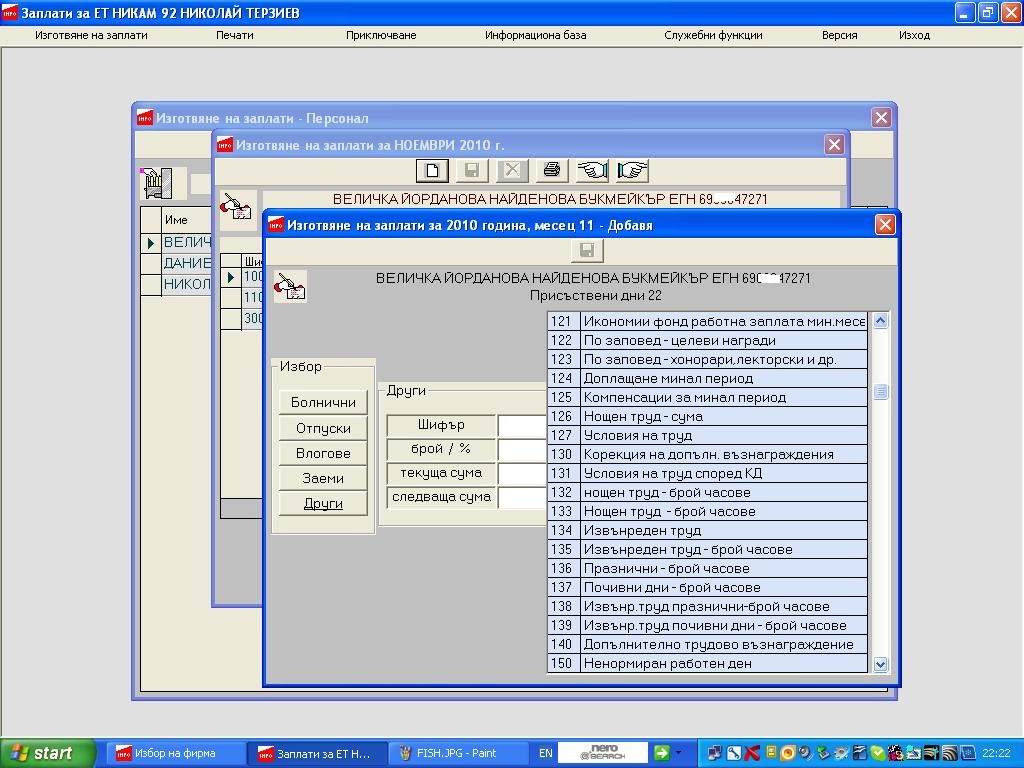
Task: Click the Windows start button
Action: tap(47, 753)
